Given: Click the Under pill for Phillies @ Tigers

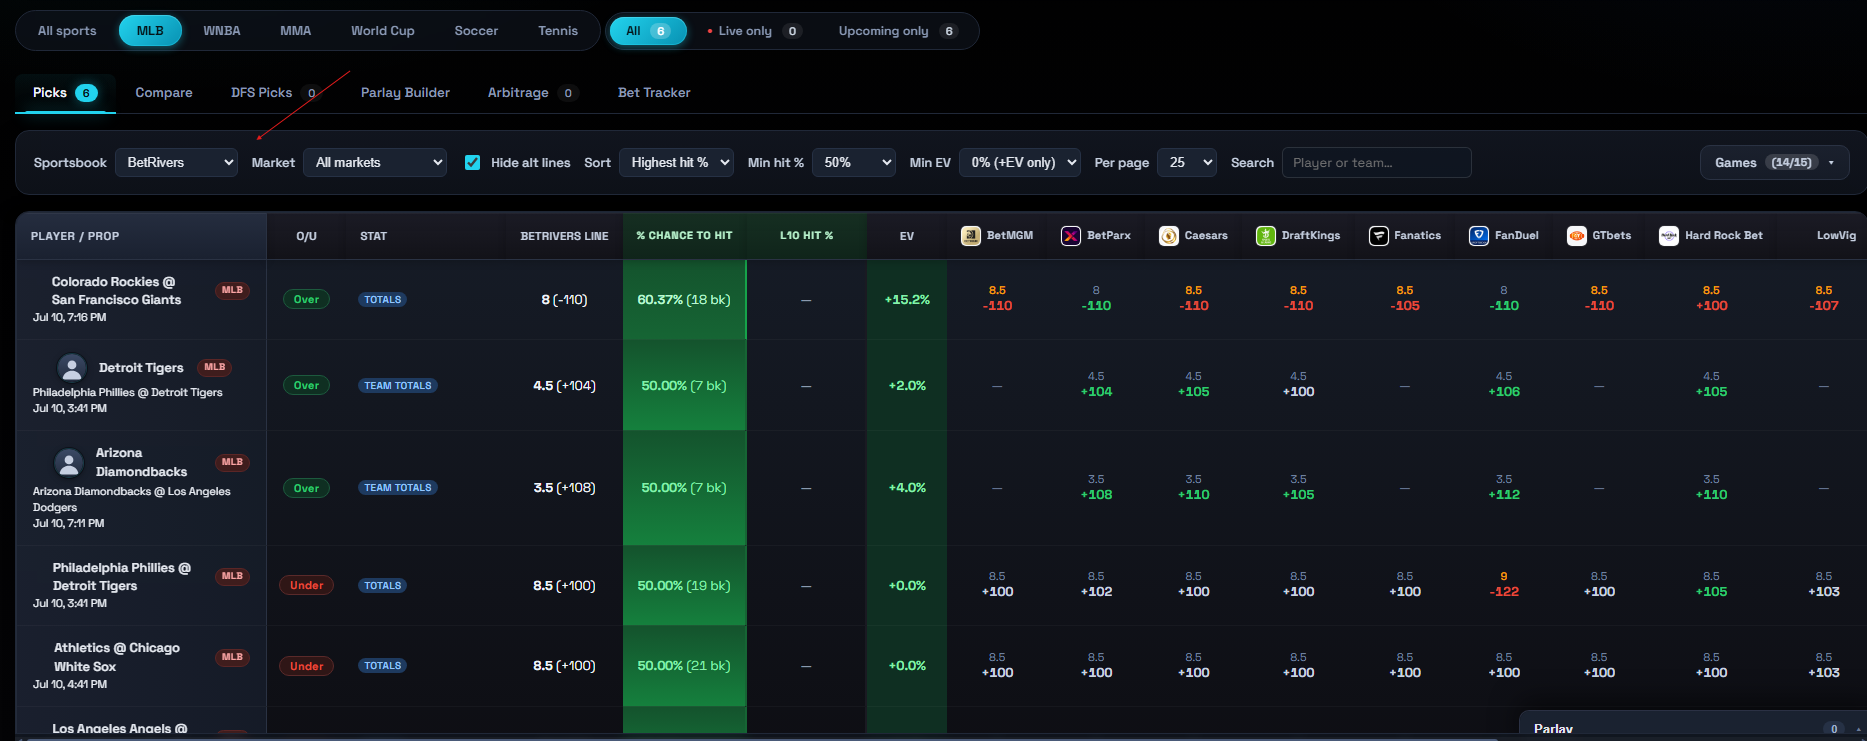Looking at the screenshot, I should coord(306,585).
